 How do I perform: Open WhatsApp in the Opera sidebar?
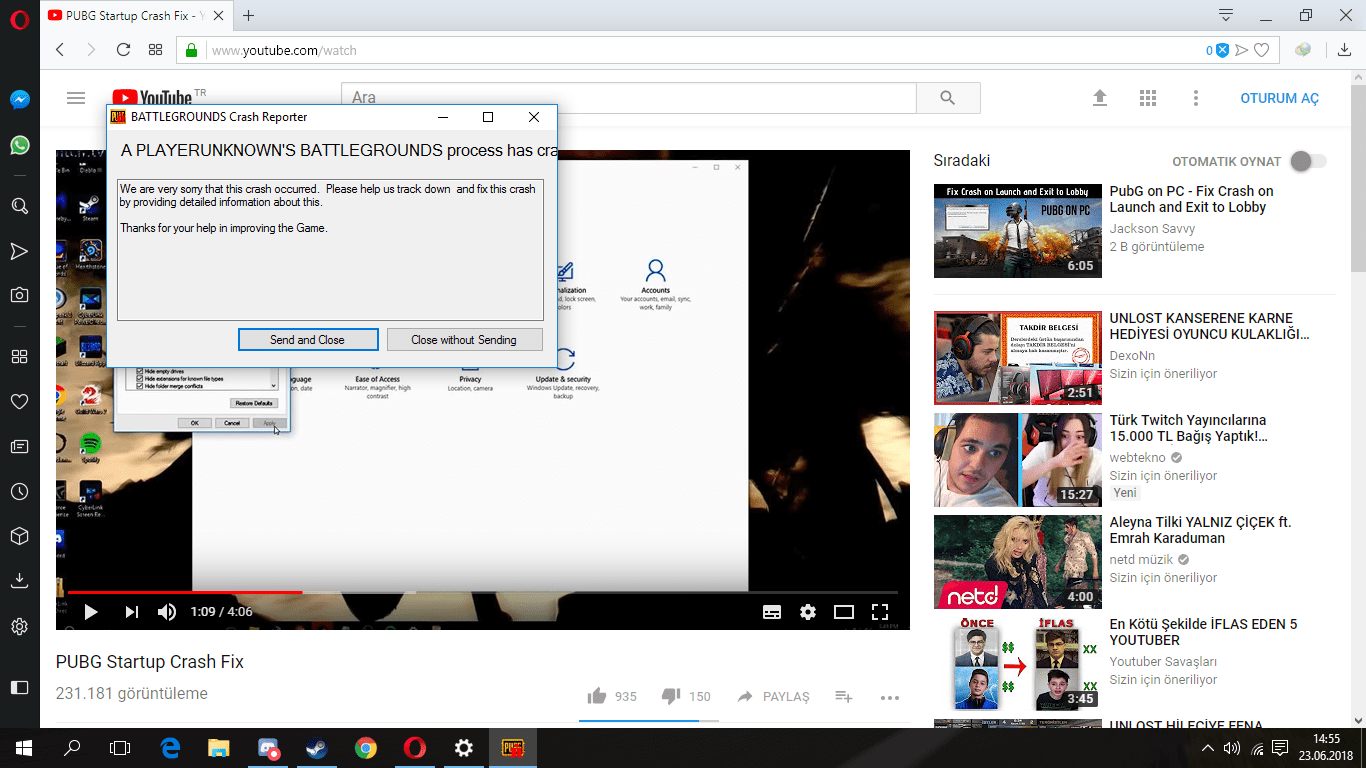pos(19,145)
